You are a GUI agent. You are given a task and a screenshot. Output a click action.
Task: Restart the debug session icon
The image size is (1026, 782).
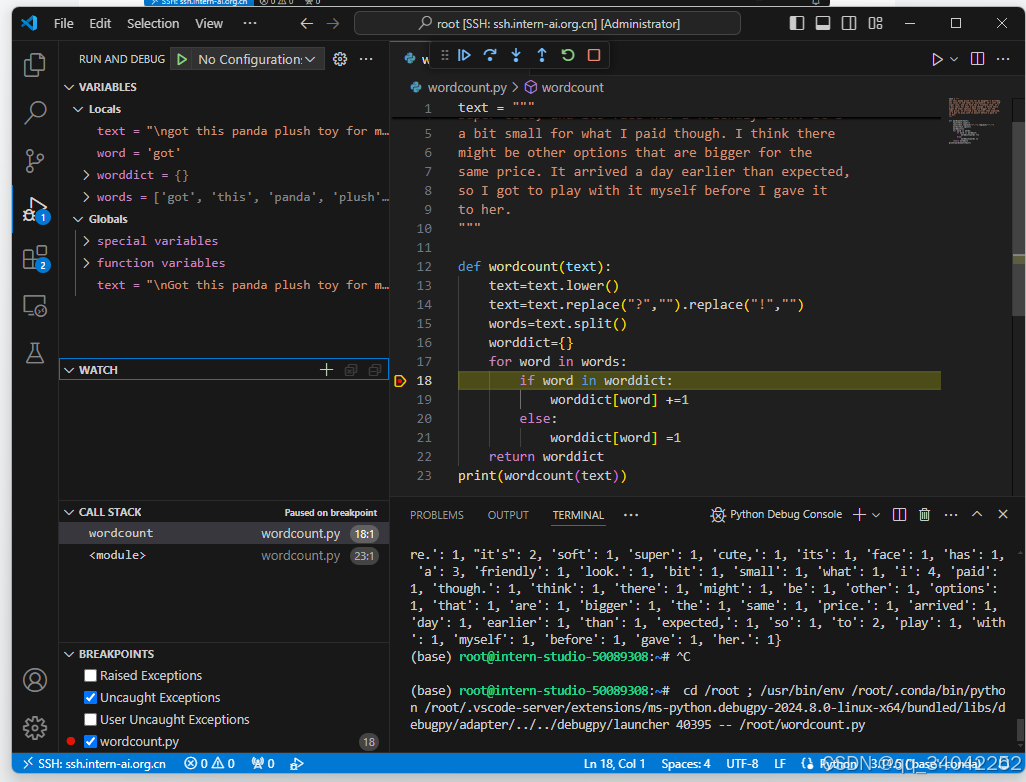click(x=567, y=56)
